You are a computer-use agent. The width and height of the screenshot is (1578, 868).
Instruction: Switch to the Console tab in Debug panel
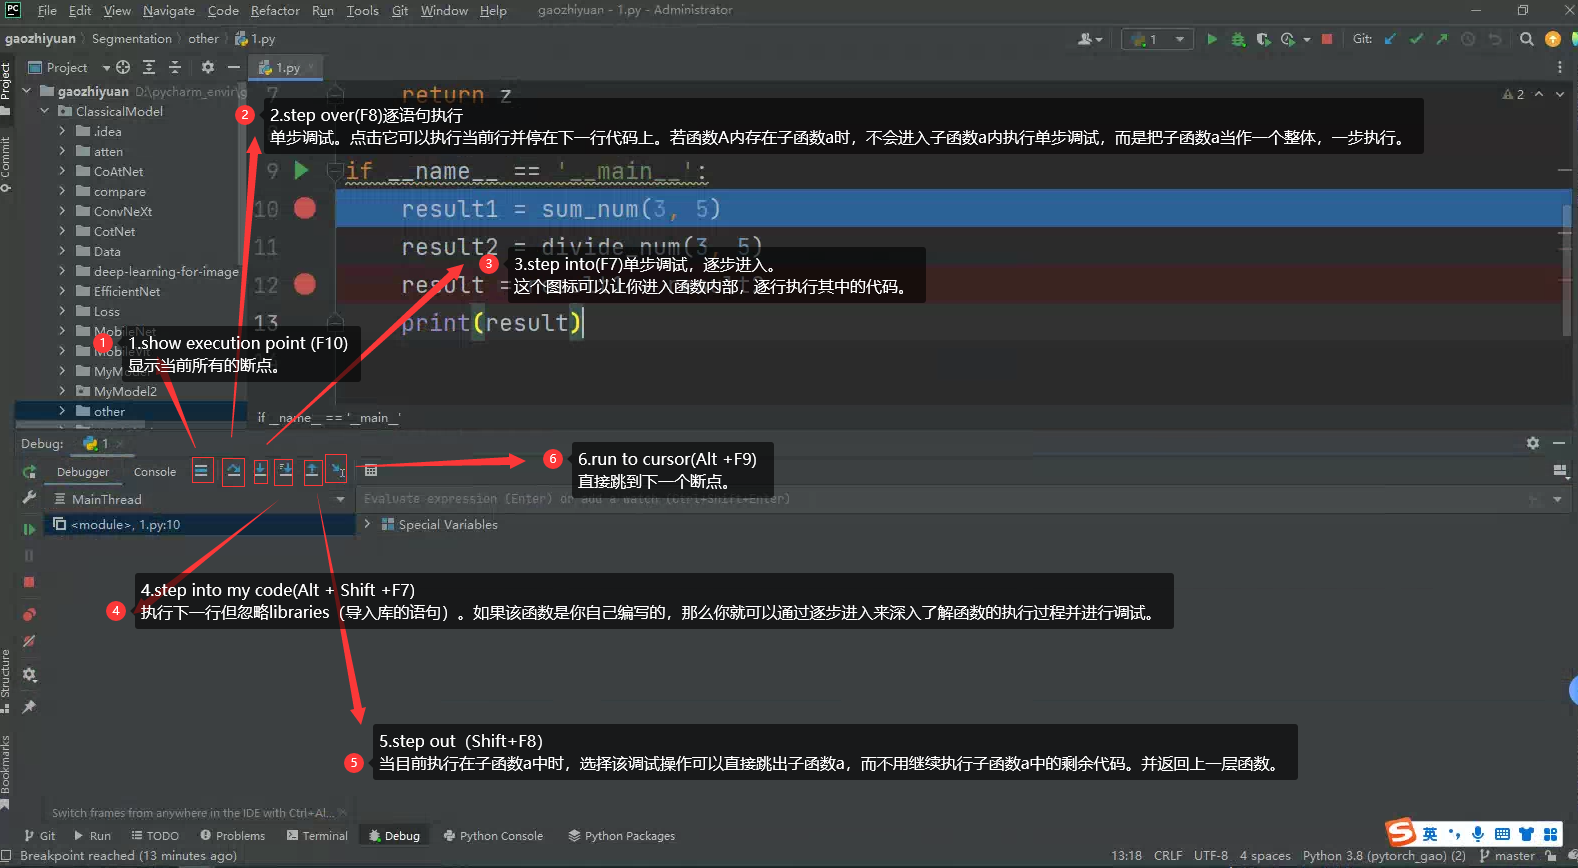pos(154,472)
